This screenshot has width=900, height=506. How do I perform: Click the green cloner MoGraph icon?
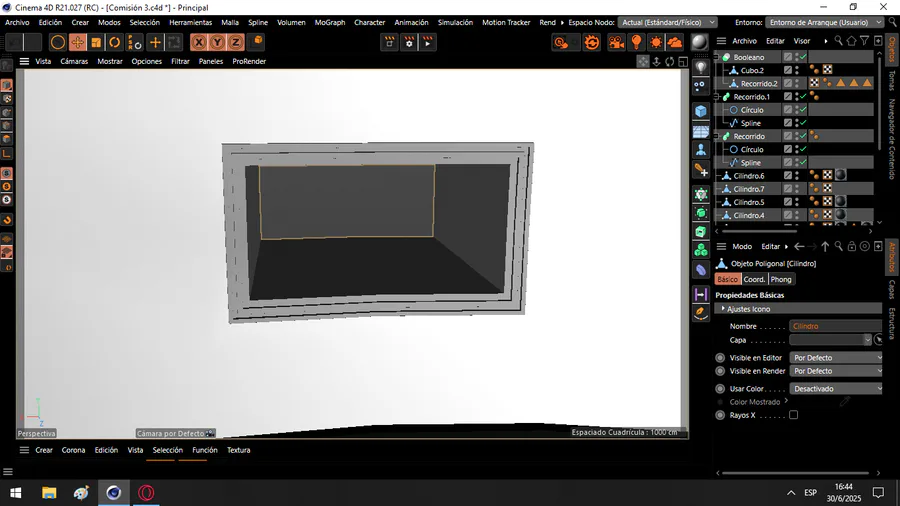tap(701, 250)
